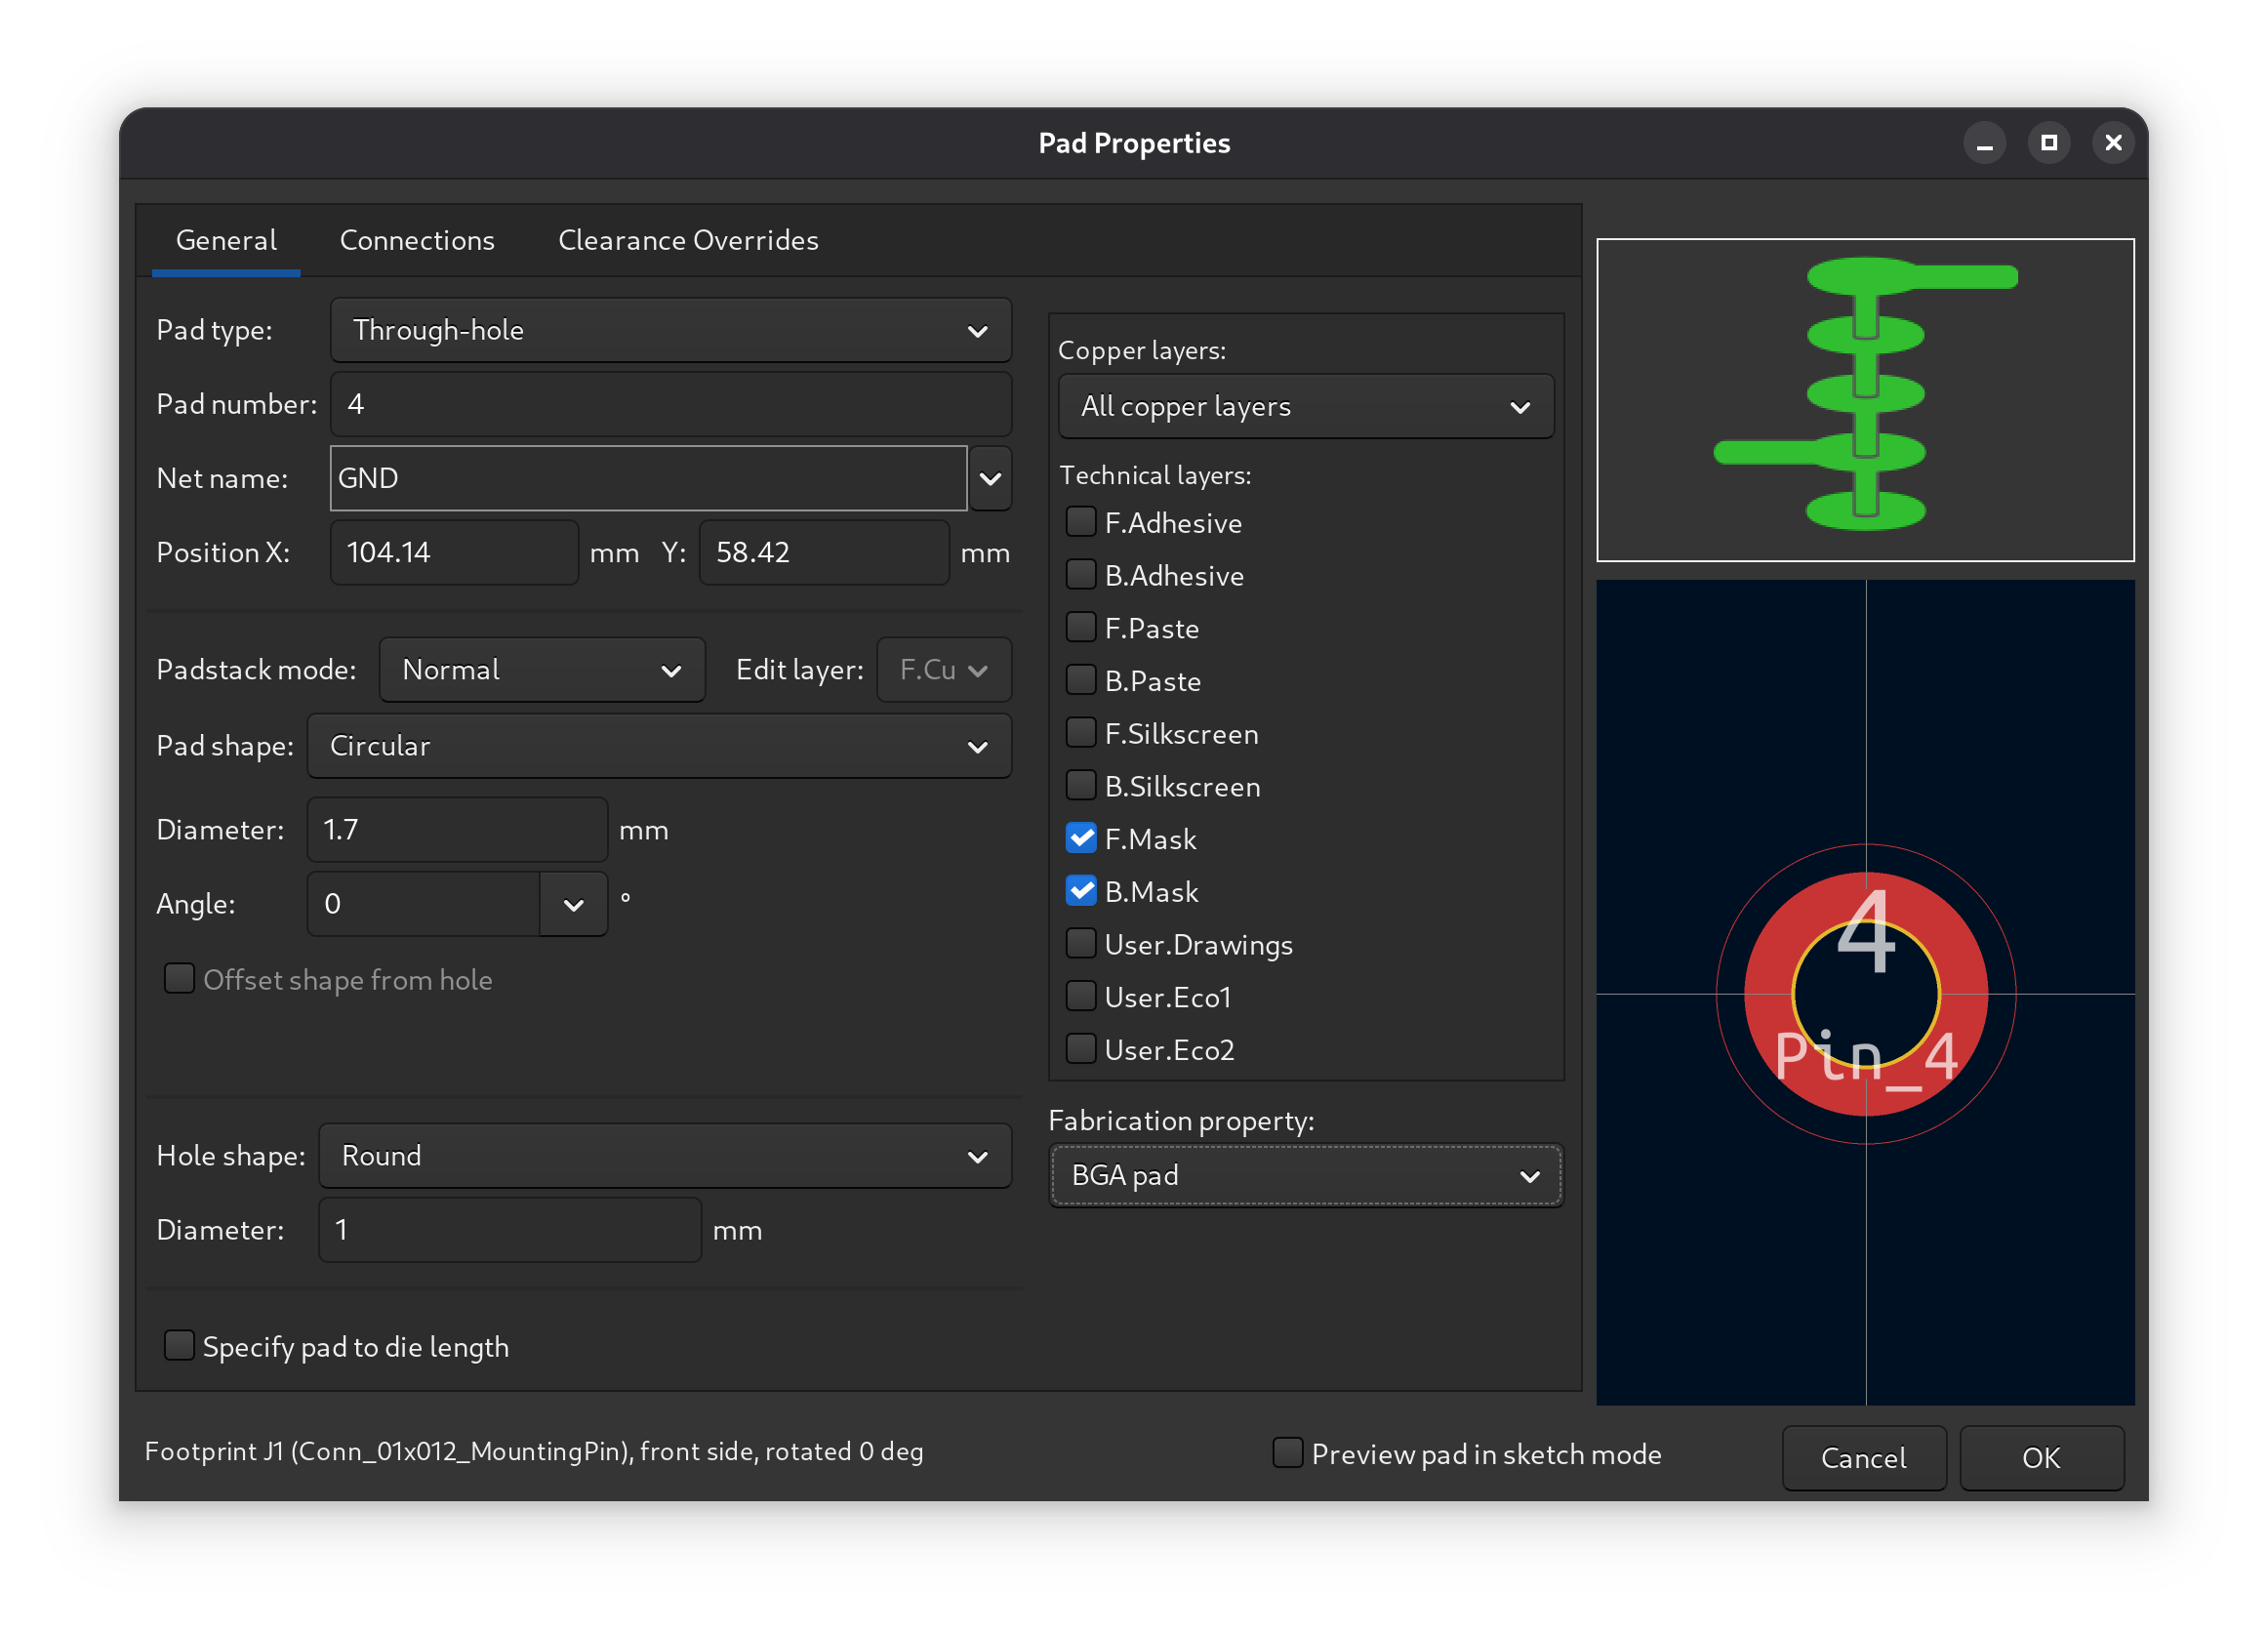Image resolution: width=2268 pixels, height=1632 pixels.
Task: Maximize the Pad Properties window
Action: (2048, 144)
